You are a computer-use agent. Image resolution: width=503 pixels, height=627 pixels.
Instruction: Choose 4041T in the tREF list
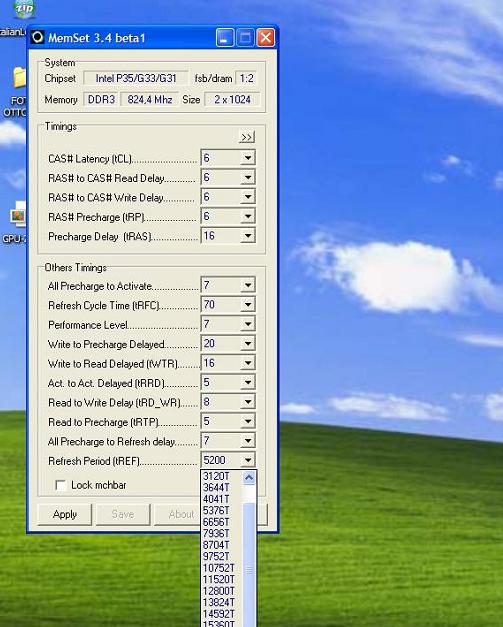click(x=222, y=499)
